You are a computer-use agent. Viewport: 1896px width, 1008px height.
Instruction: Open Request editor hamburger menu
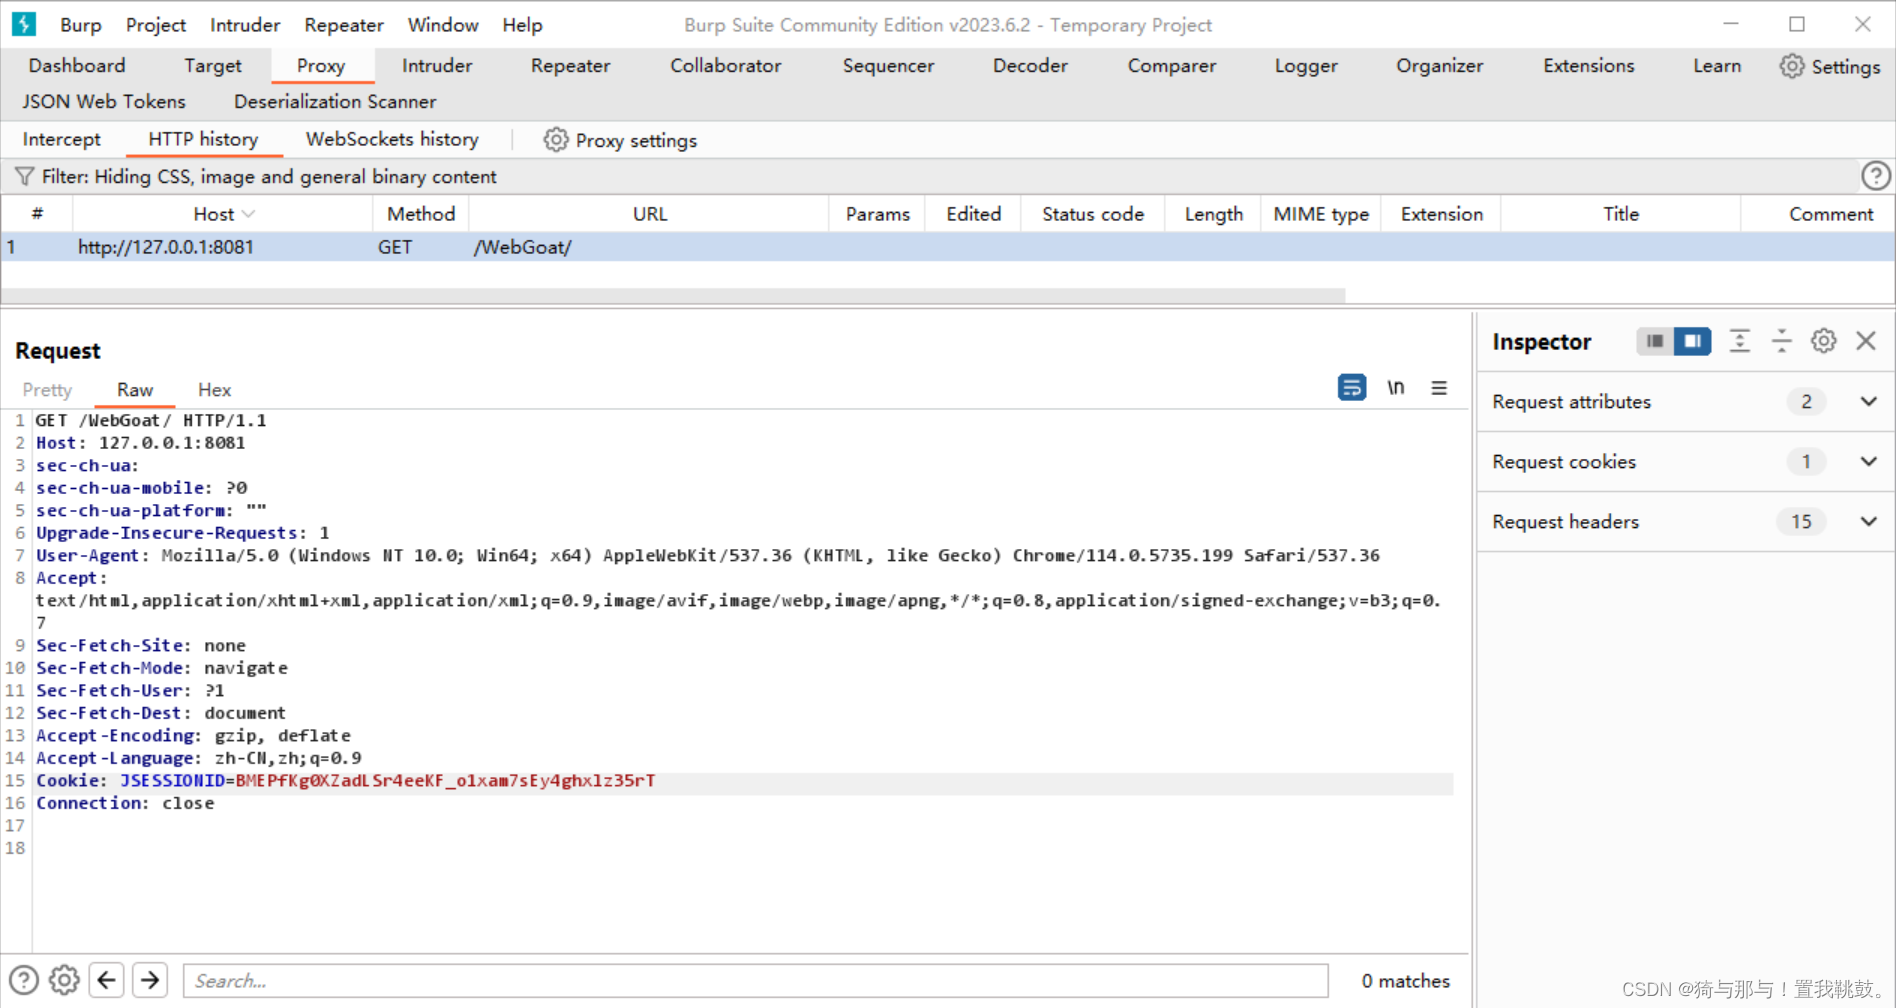[x=1439, y=388]
